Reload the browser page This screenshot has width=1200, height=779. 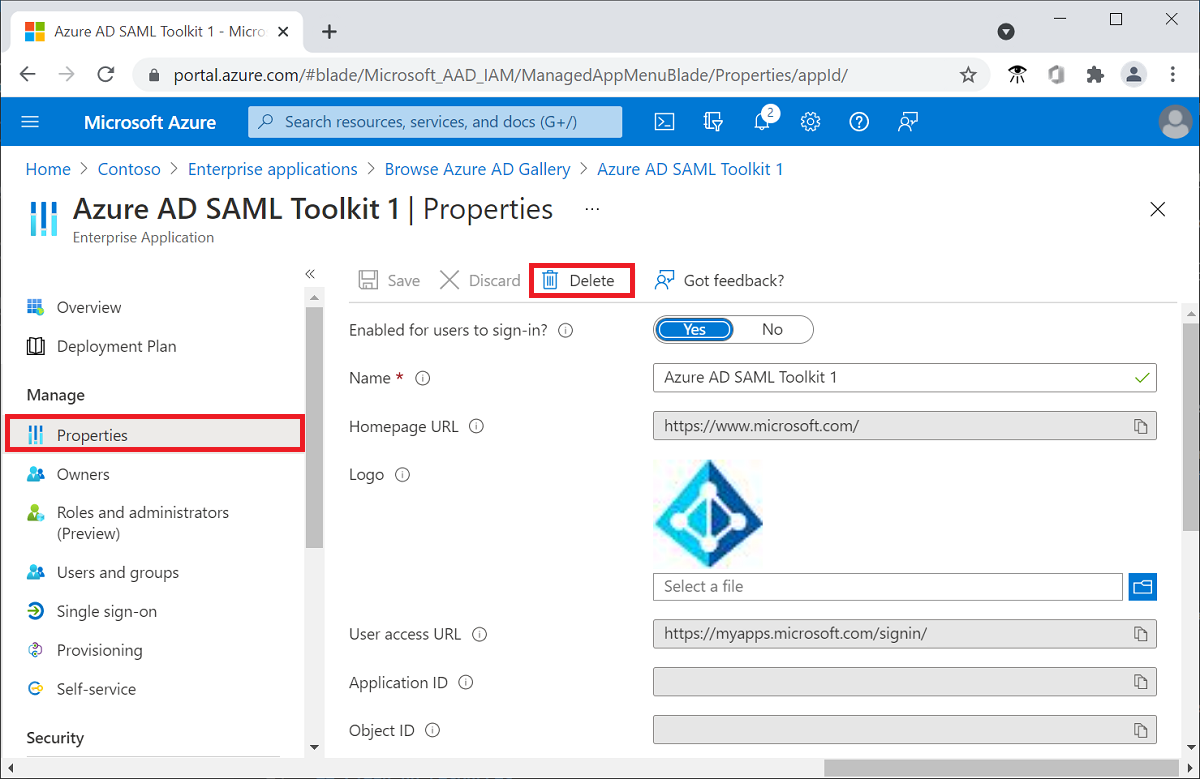click(x=105, y=75)
